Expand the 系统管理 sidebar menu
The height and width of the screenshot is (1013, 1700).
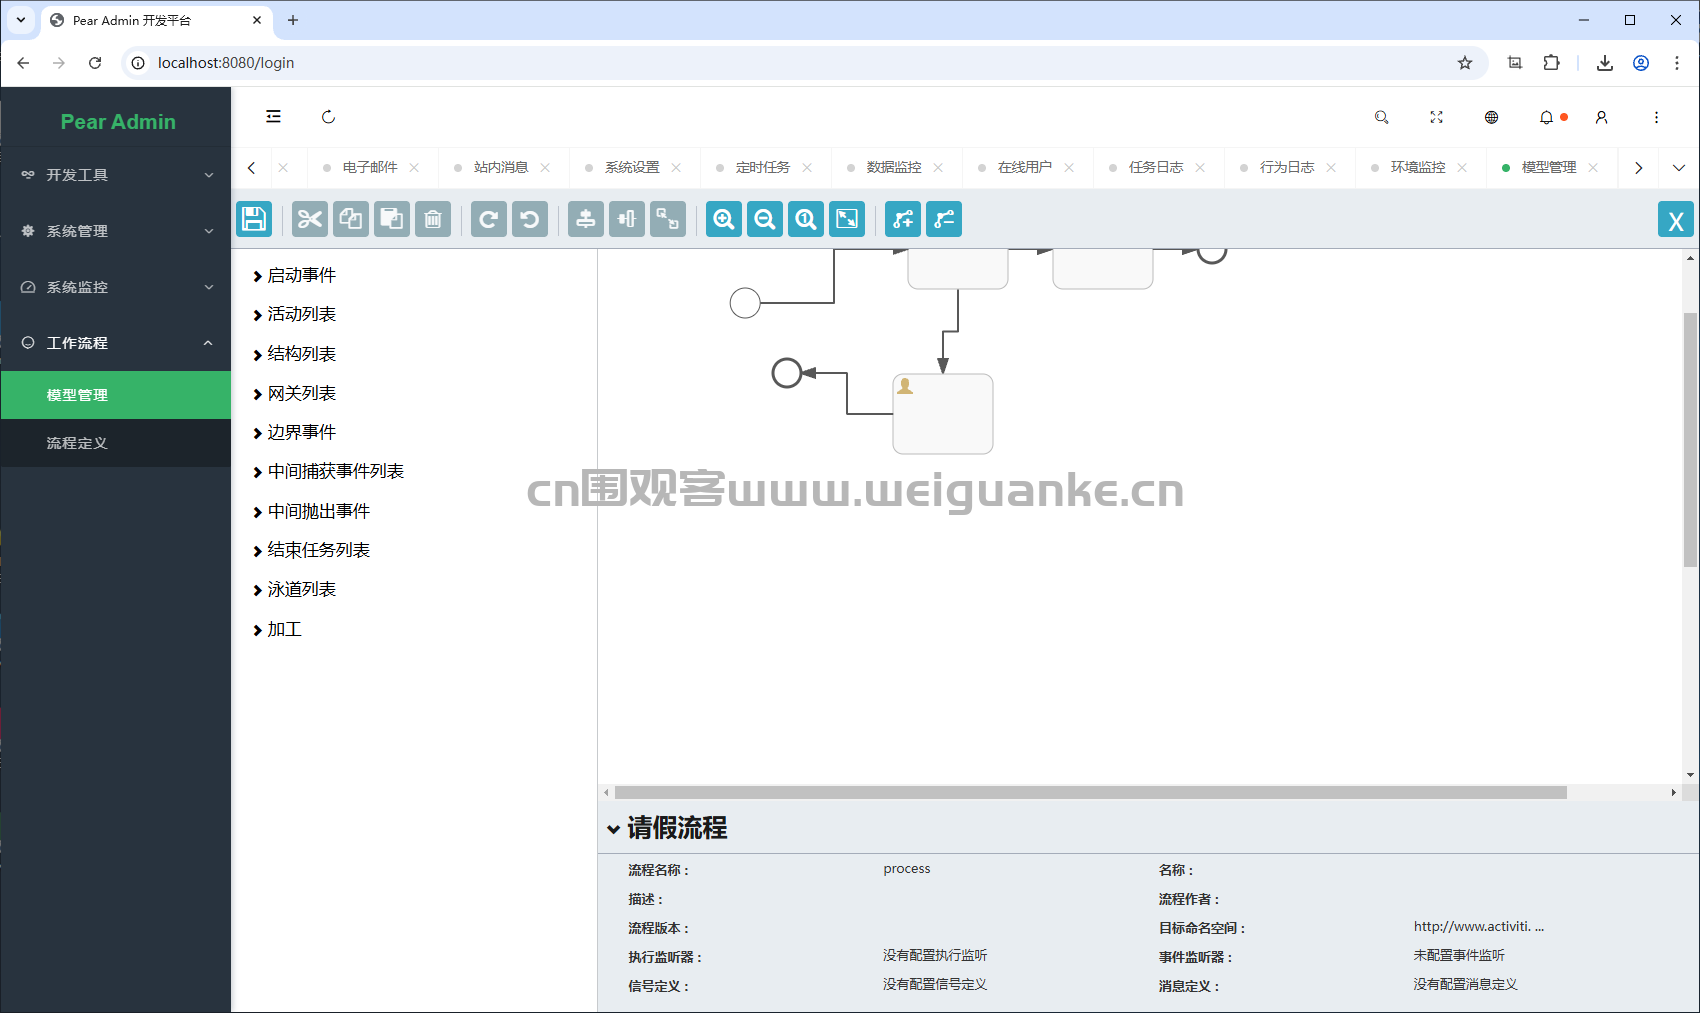click(x=116, y=231)
